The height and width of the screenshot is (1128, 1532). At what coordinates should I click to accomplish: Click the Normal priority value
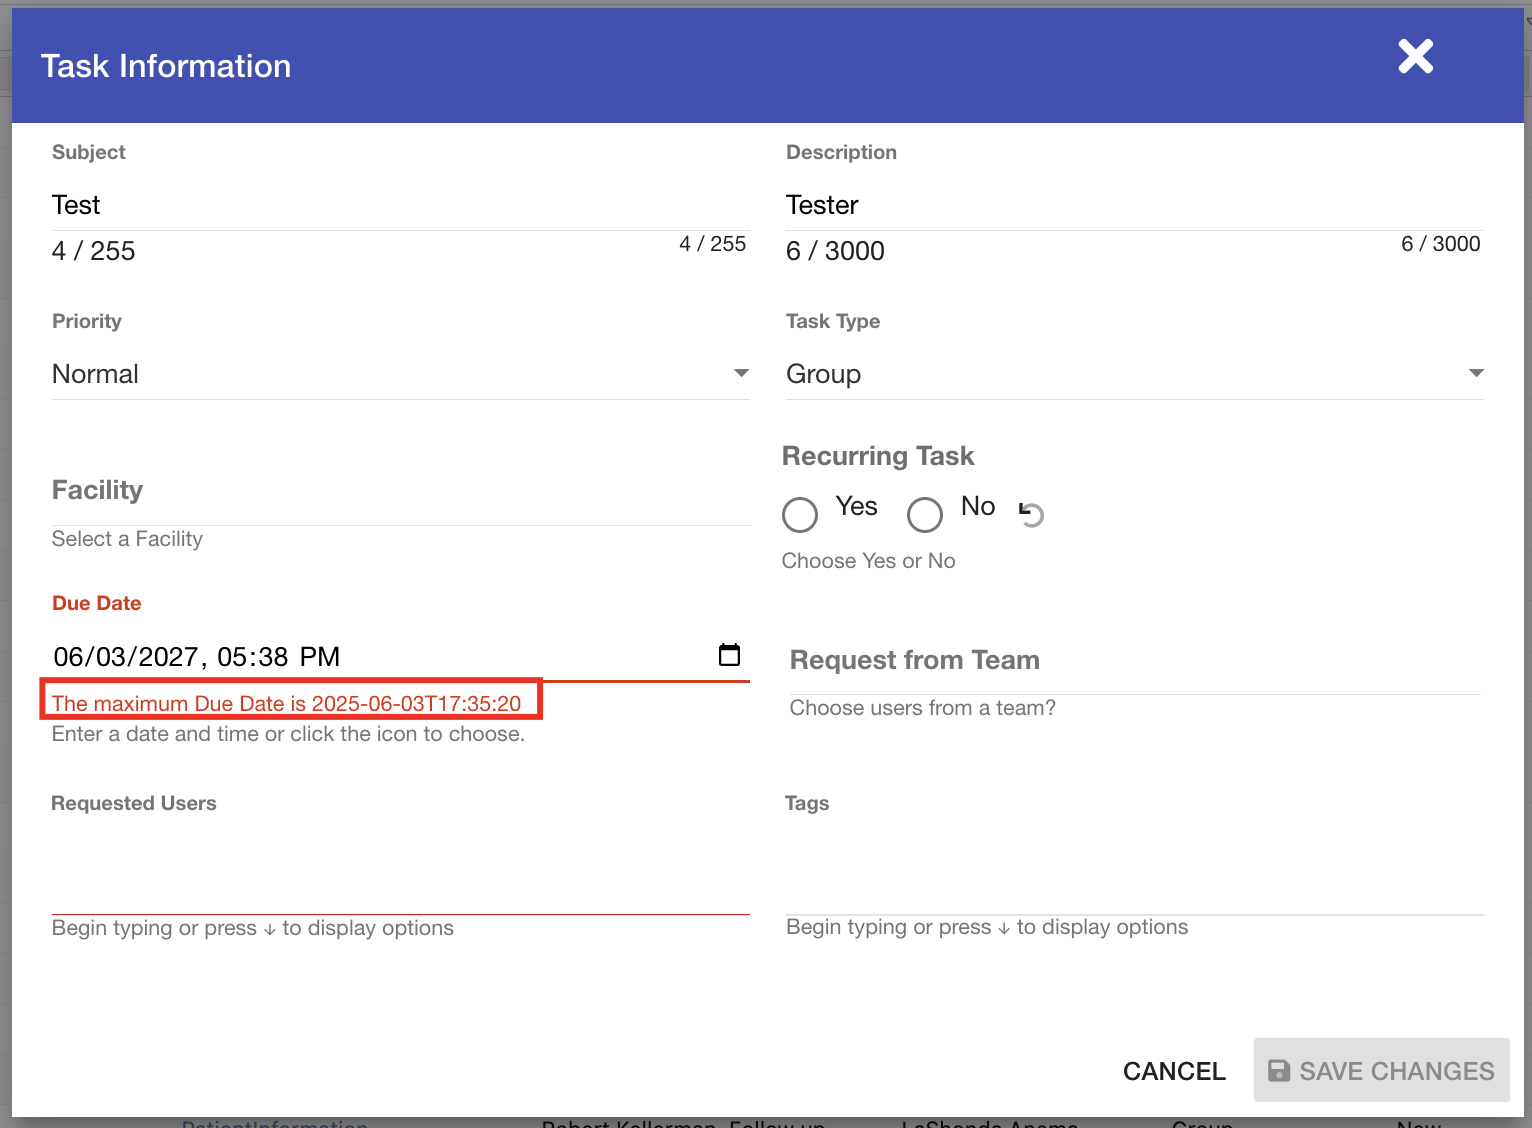coord(96,374)
